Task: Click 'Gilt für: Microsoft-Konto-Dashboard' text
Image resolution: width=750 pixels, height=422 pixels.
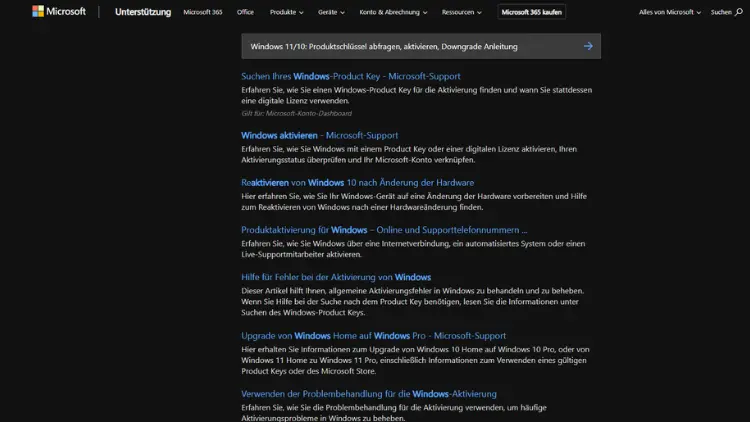Action: tap(297, 113)
